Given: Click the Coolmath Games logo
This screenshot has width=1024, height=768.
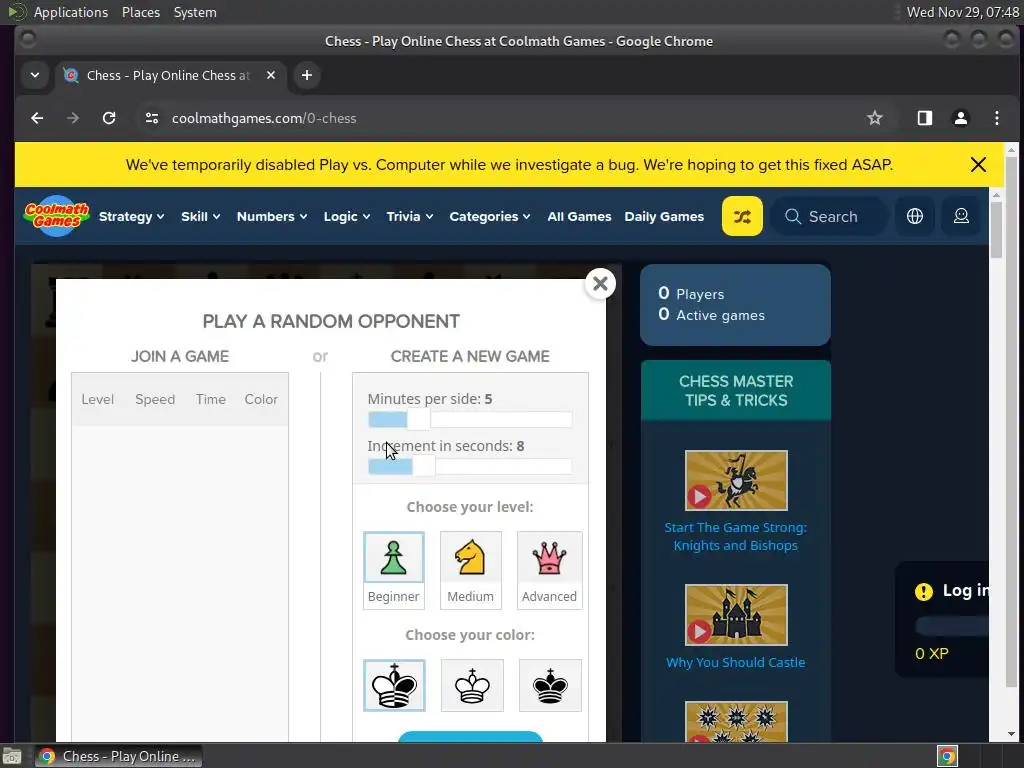Looking at the screenshot, I should click(57, 216).
